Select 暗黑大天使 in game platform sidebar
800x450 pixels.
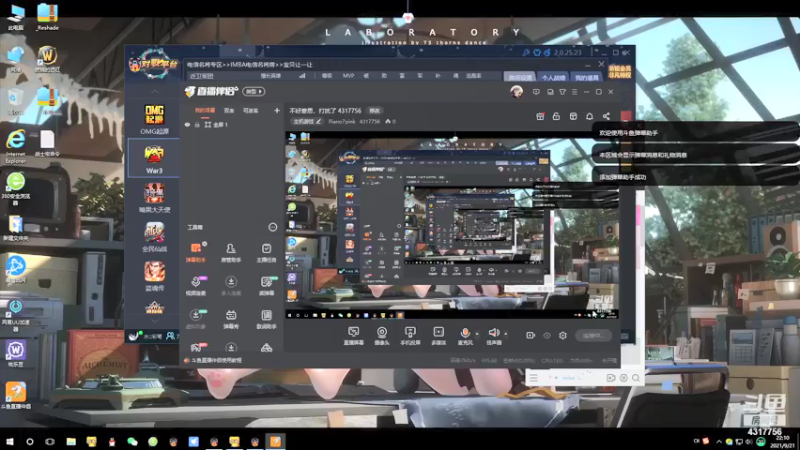click(154, 198)
